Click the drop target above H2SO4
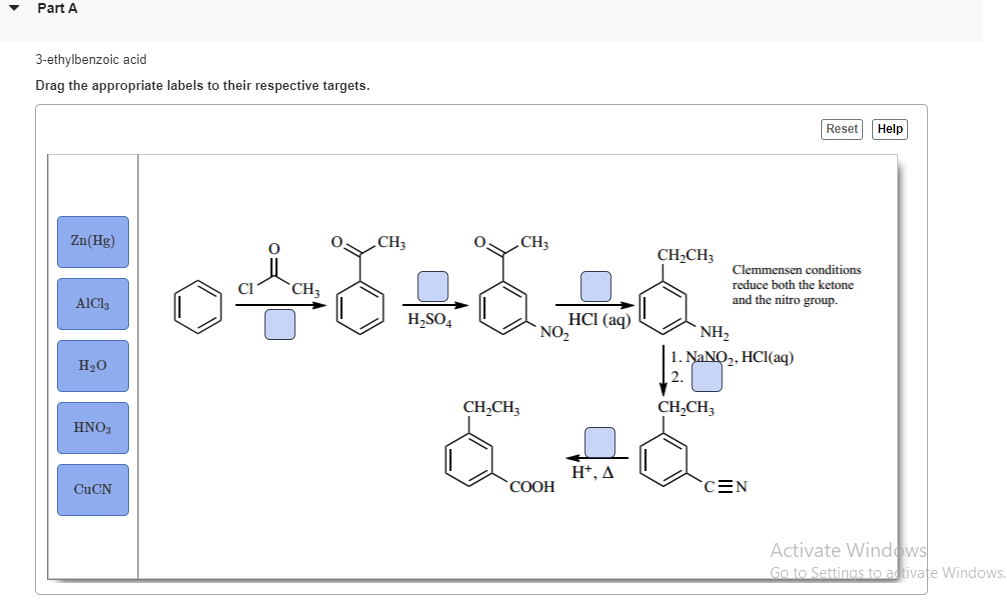Screen dimensions: 1007x604 click(433, 287)
